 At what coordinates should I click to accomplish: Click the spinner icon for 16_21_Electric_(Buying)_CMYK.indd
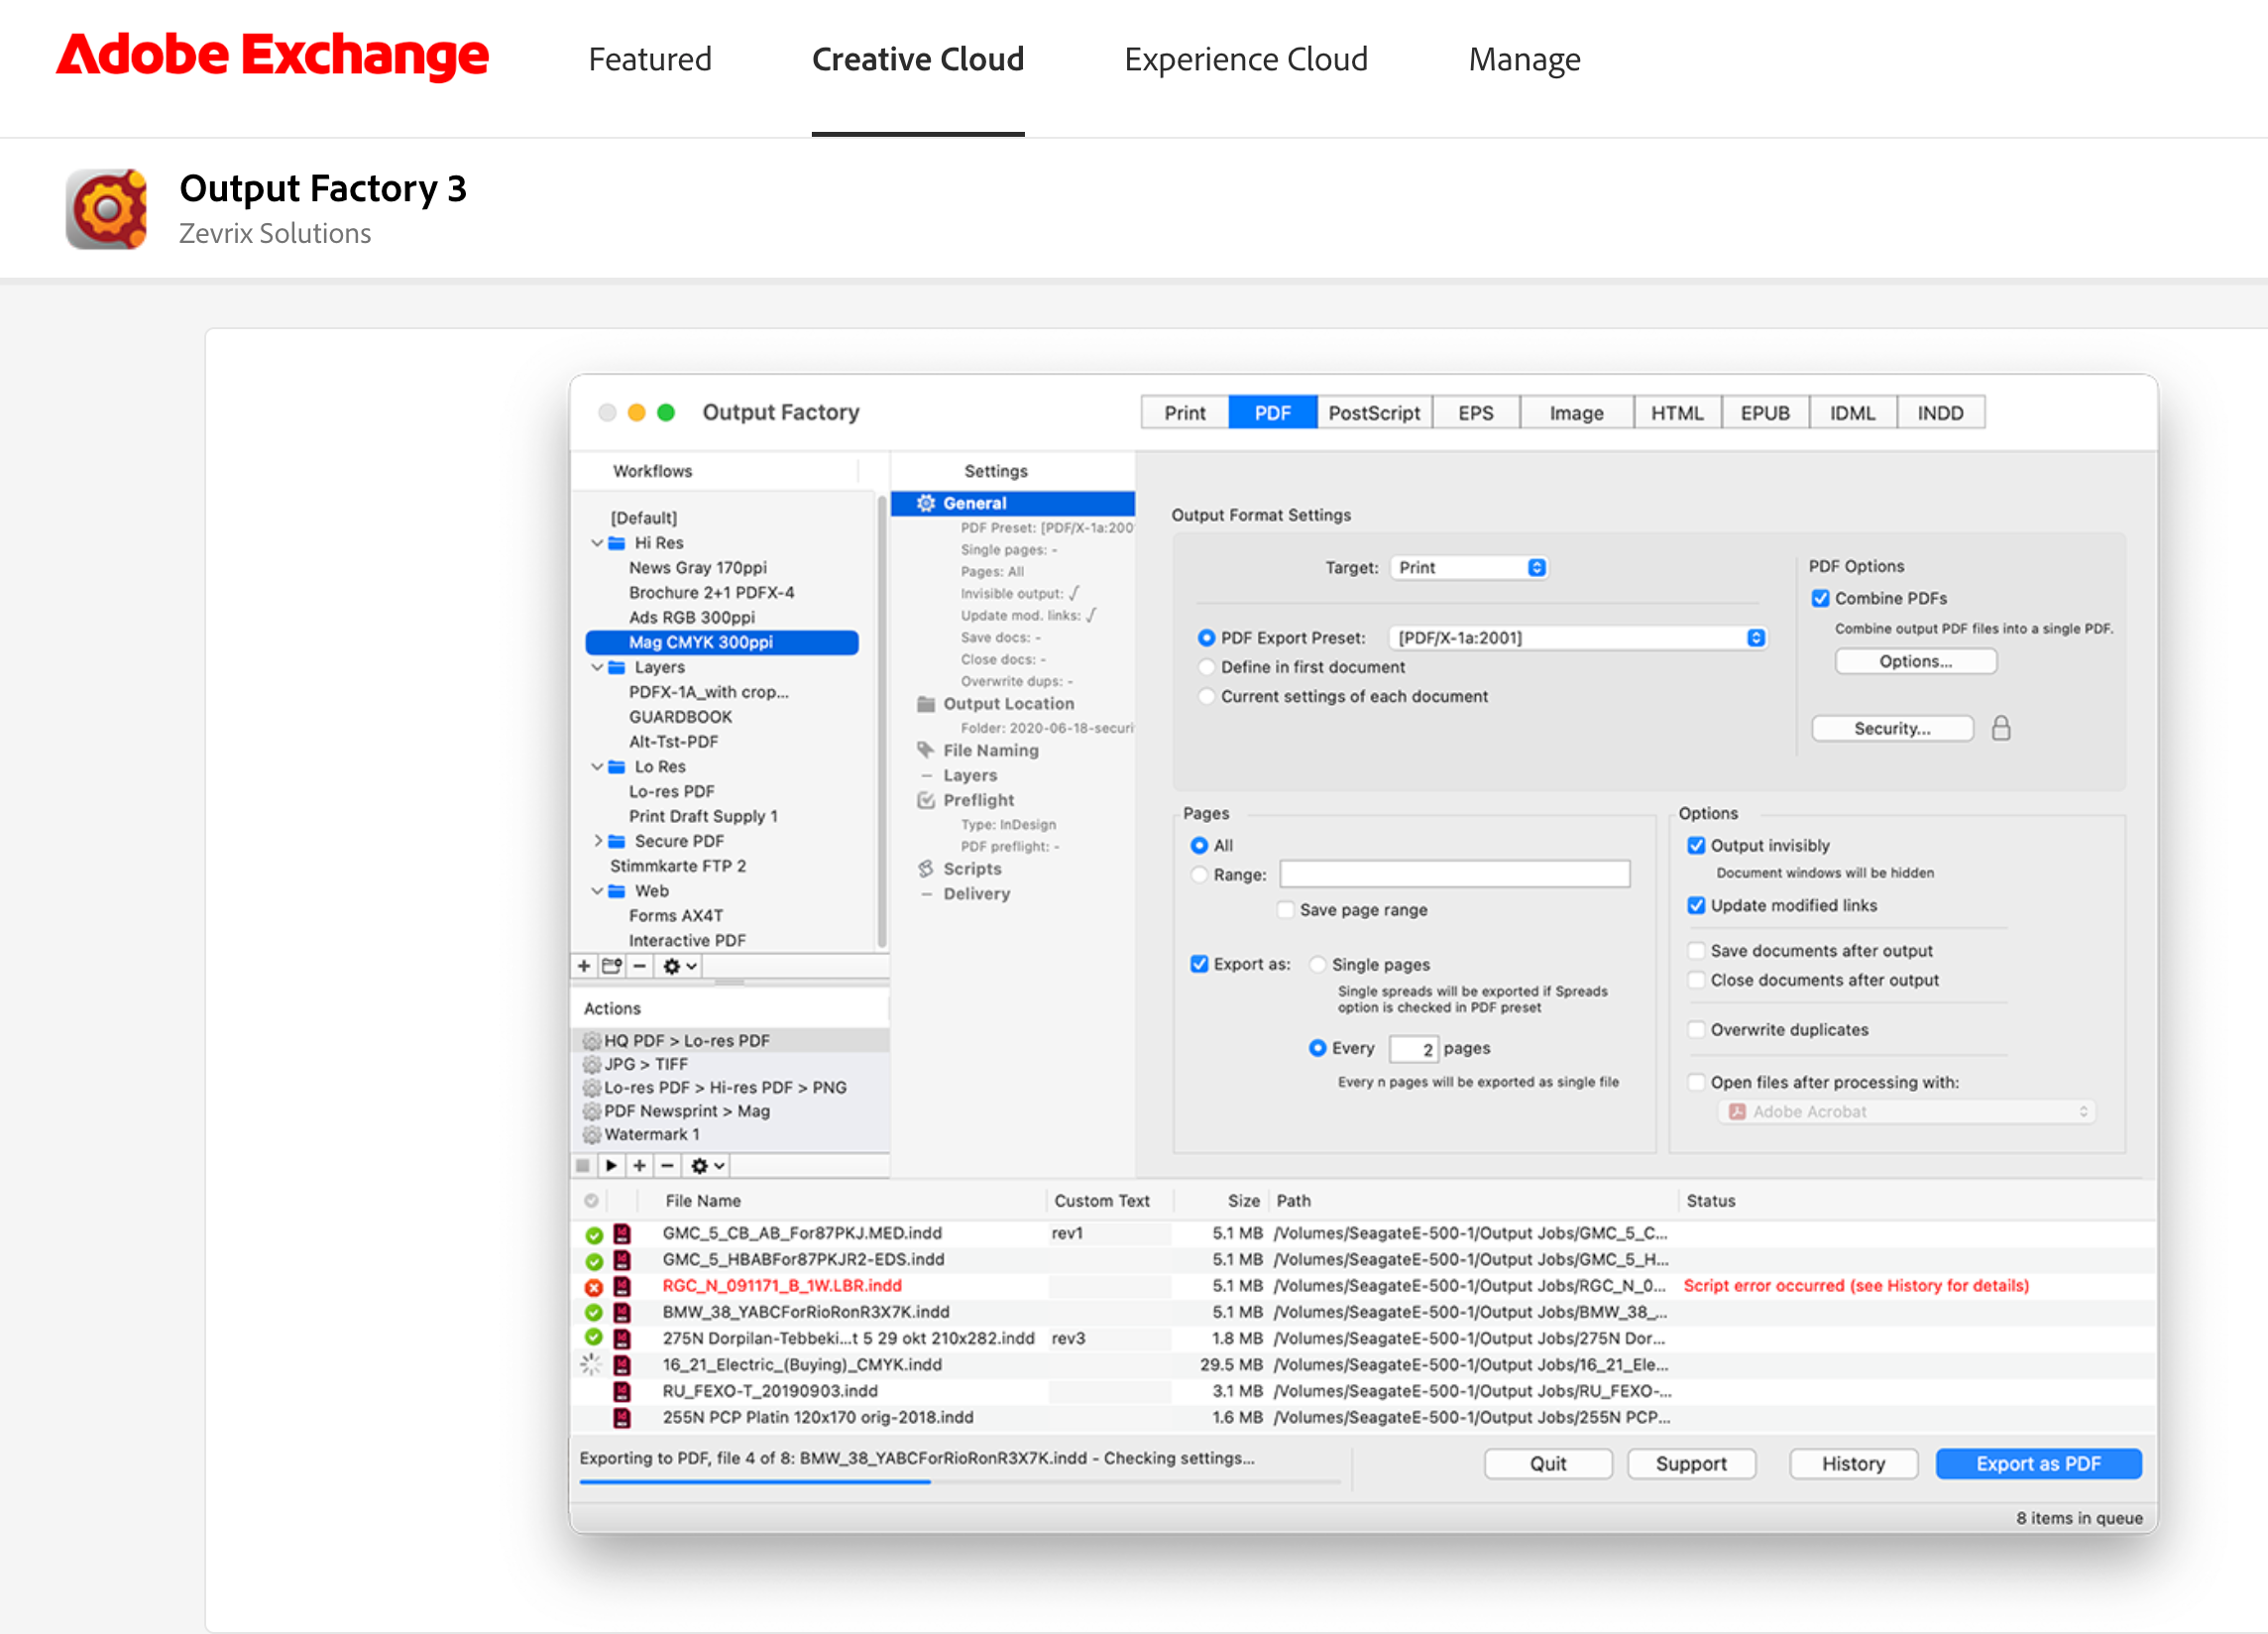click(592, 1365)
